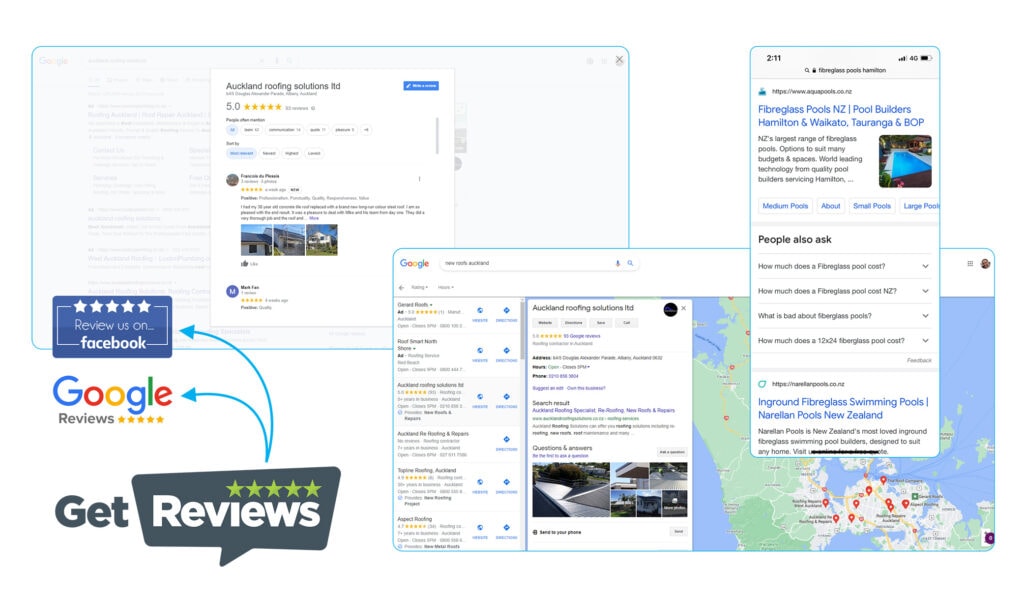Click the Send to your phone icon
The width and height of the screenshot is (1024, 599).
click(533, 533)
